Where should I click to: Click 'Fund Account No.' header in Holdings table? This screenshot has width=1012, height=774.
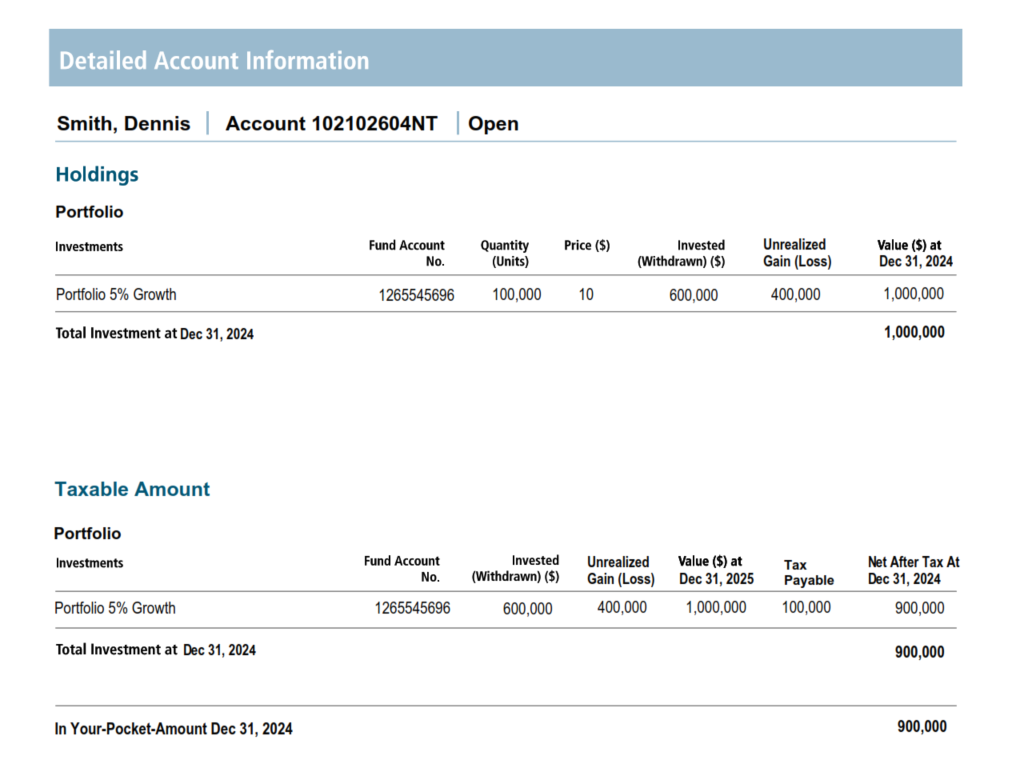coord(406,253)
